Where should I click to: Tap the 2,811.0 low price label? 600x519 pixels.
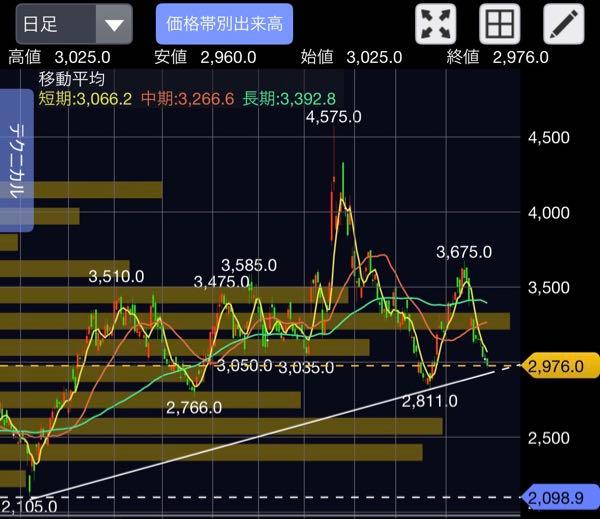[x=430, y=400]
